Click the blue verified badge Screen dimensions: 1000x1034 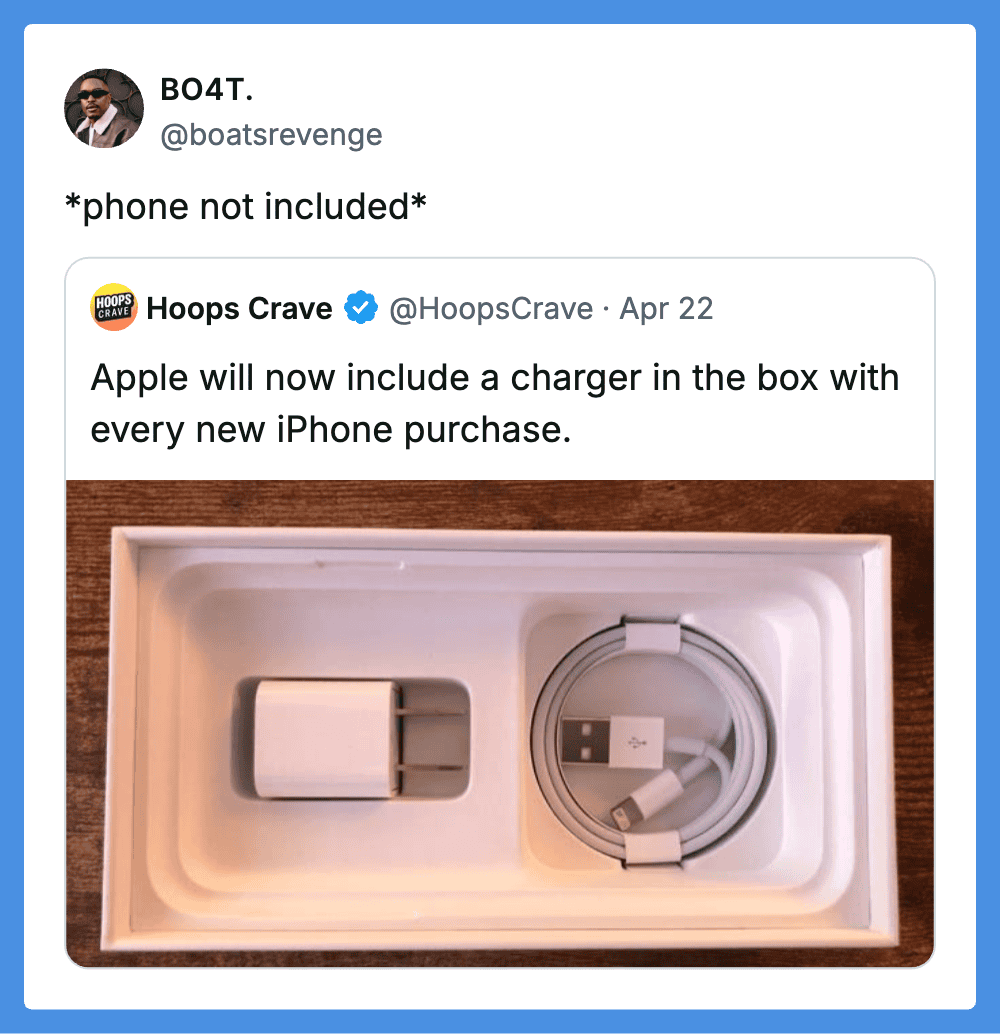[x=361, y=308]
